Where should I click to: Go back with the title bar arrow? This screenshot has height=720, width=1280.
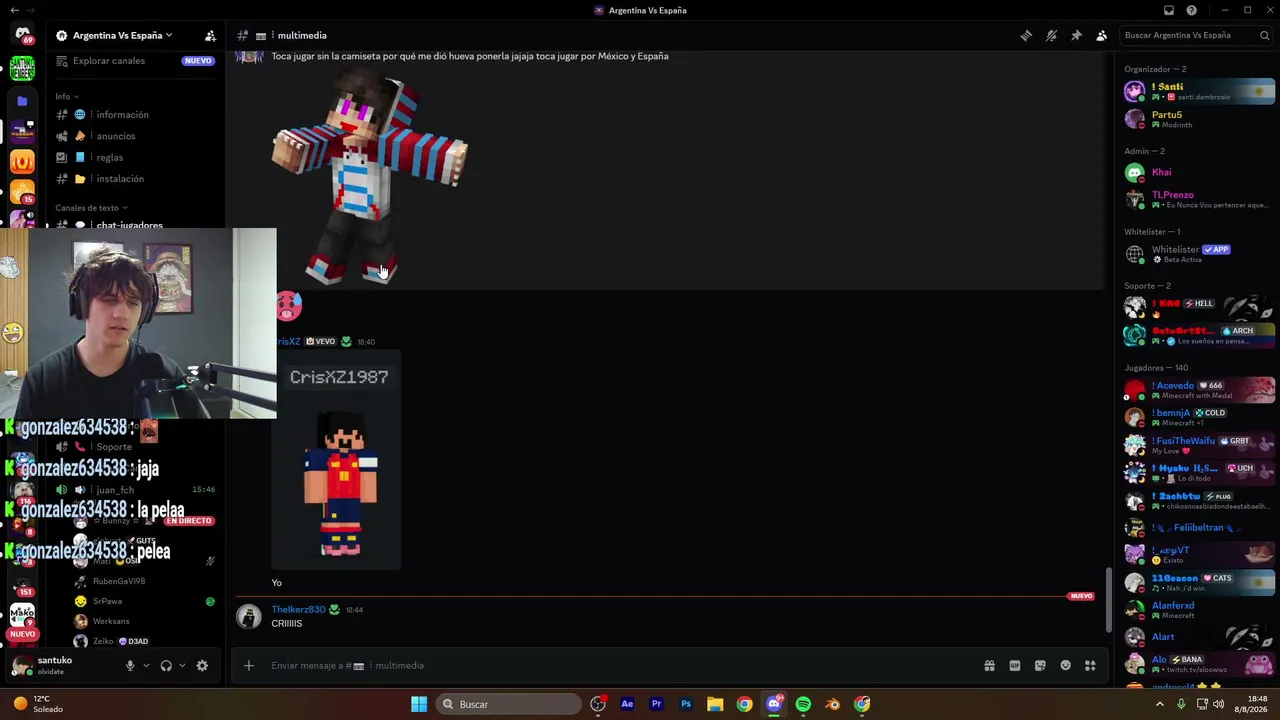click(x=14, y=10)
